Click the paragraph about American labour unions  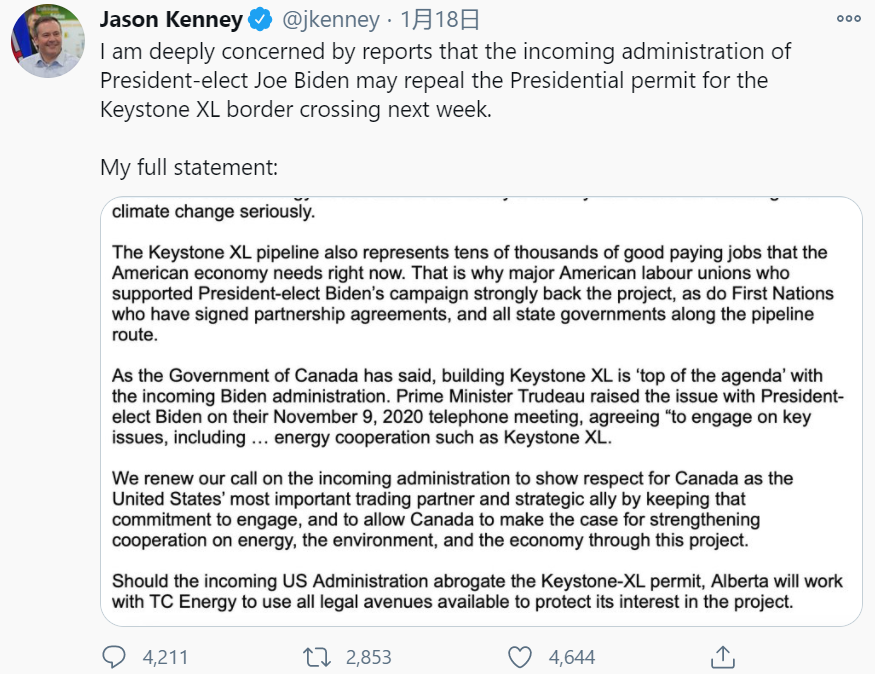tap(473, 293)
